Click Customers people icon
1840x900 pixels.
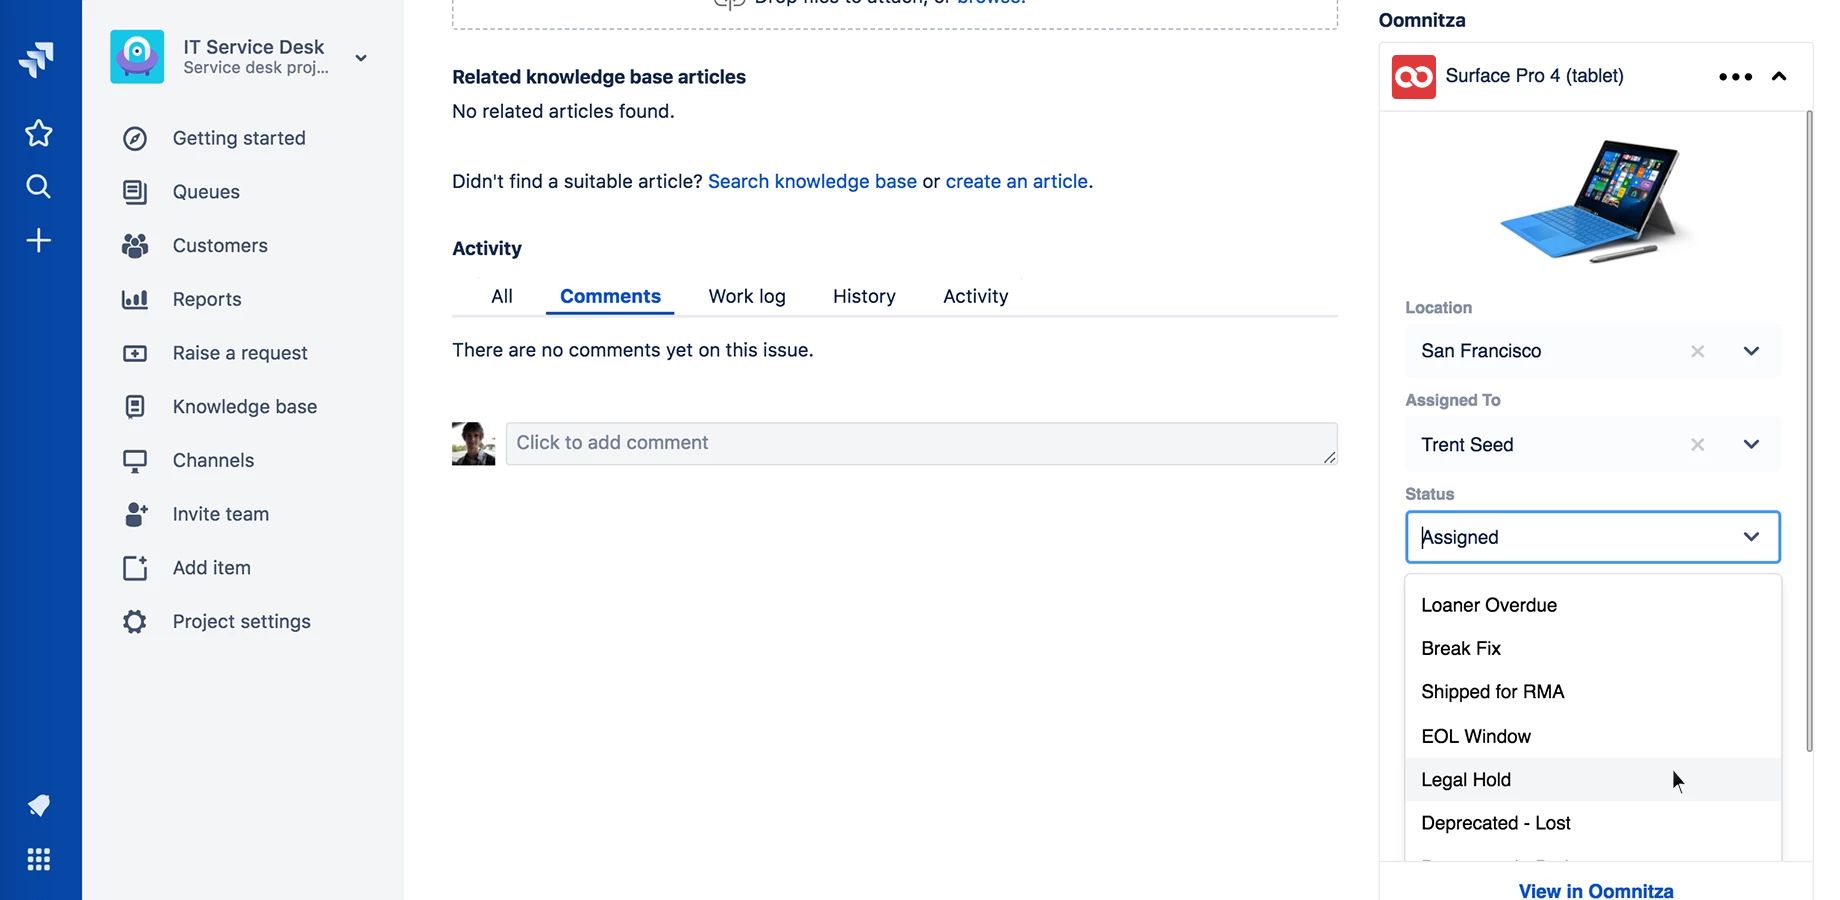point(135,246)
